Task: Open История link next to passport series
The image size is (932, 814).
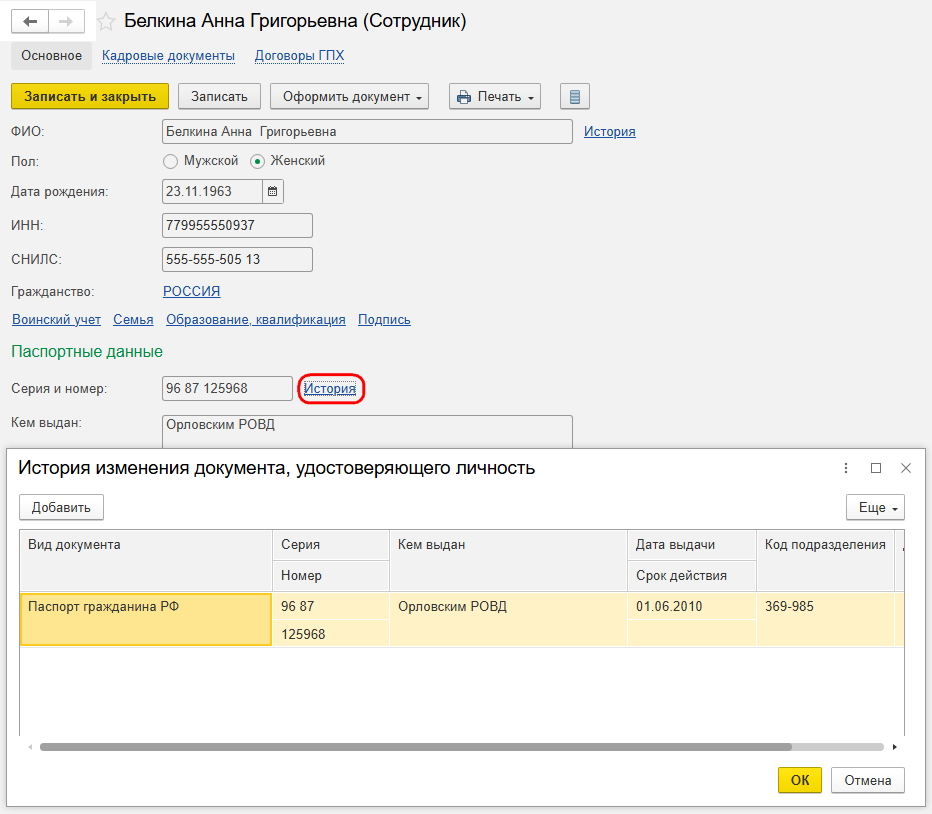Action: click(330, 389)
